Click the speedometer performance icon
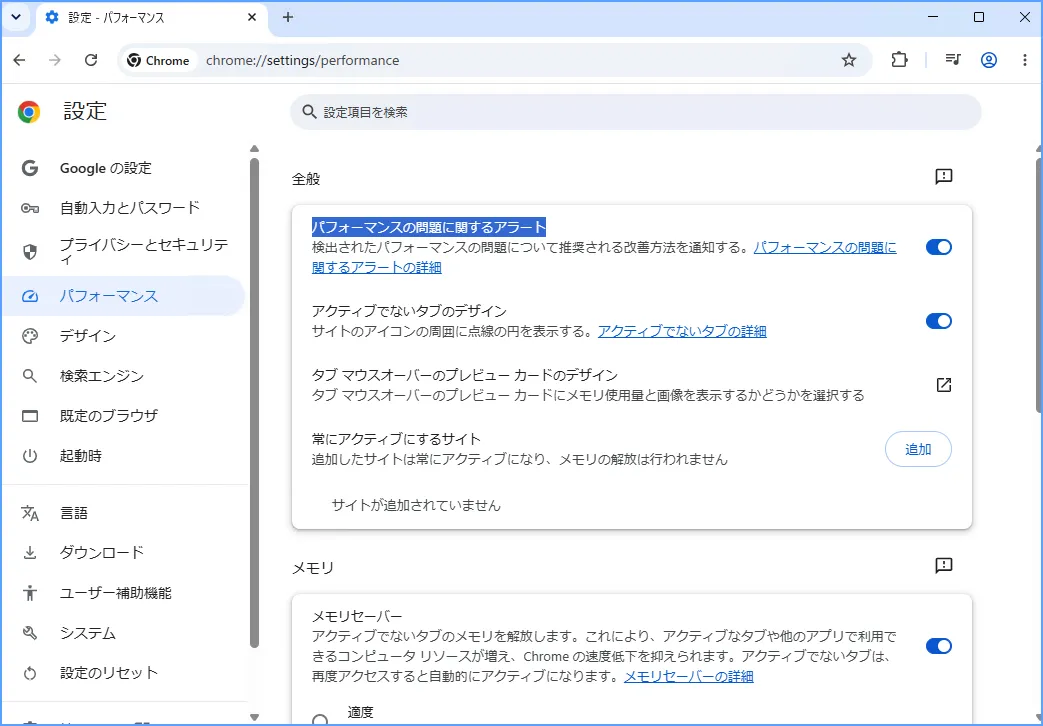Viewport: 1043px width, 726px height. [x=30, y=296]
